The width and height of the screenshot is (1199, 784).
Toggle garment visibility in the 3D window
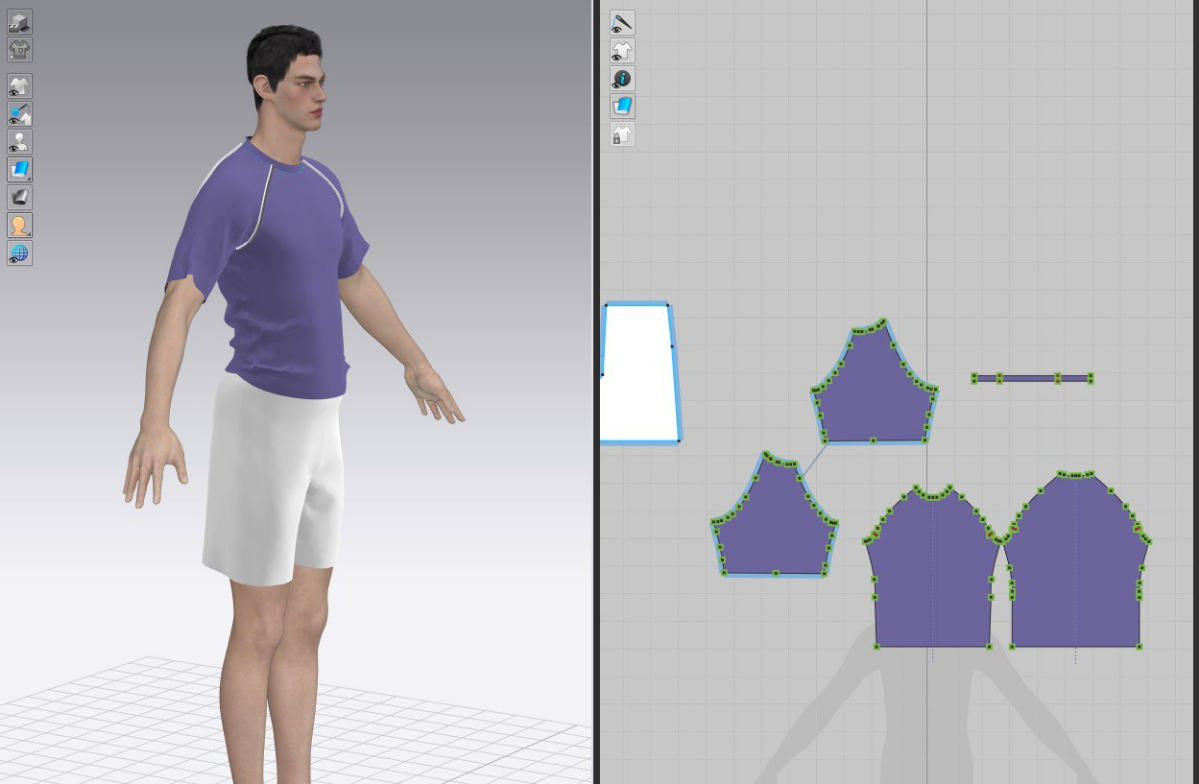pos(20,86)
